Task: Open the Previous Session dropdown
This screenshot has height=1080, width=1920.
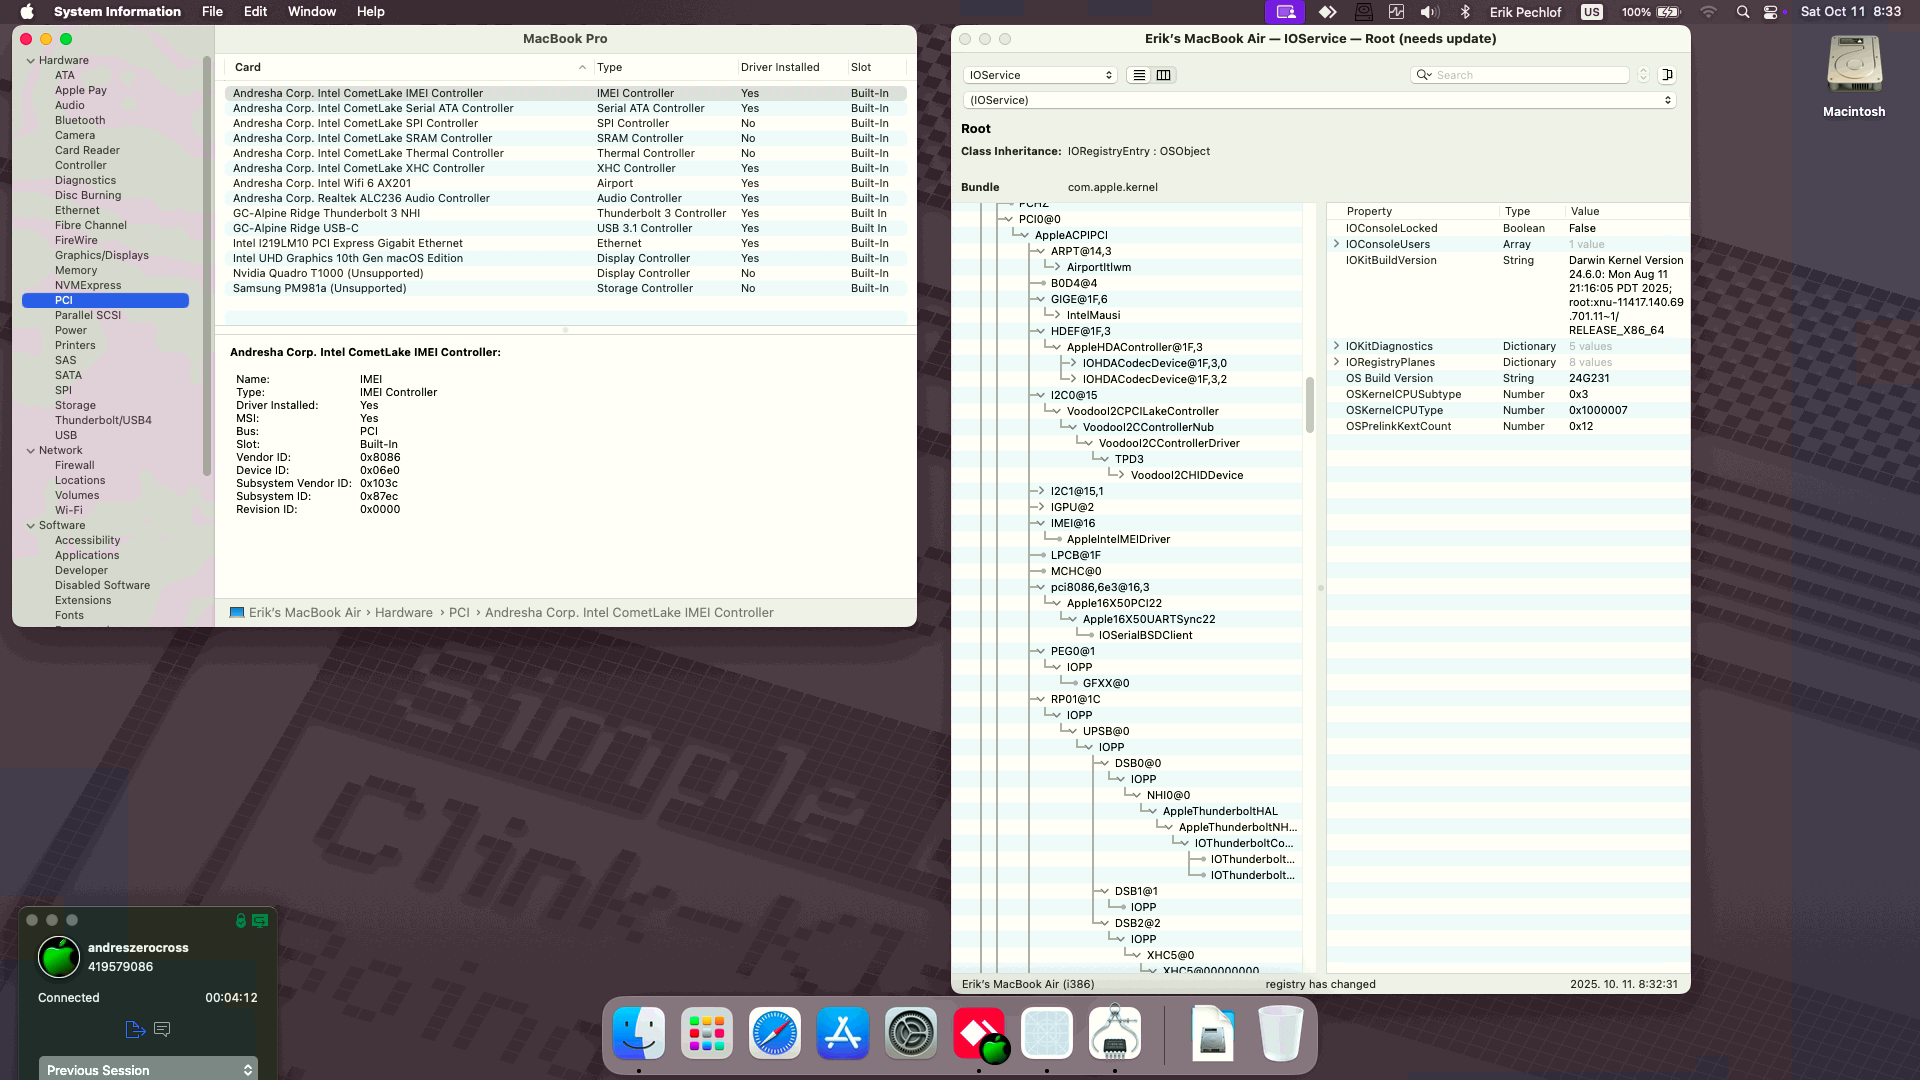Action: pyautogui.click(x=148, y=1069)
